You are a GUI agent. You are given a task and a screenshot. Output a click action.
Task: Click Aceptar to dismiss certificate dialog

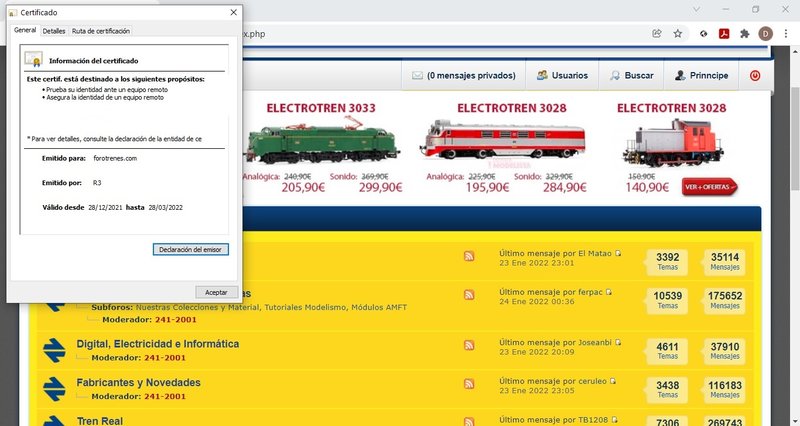point(216,292)
